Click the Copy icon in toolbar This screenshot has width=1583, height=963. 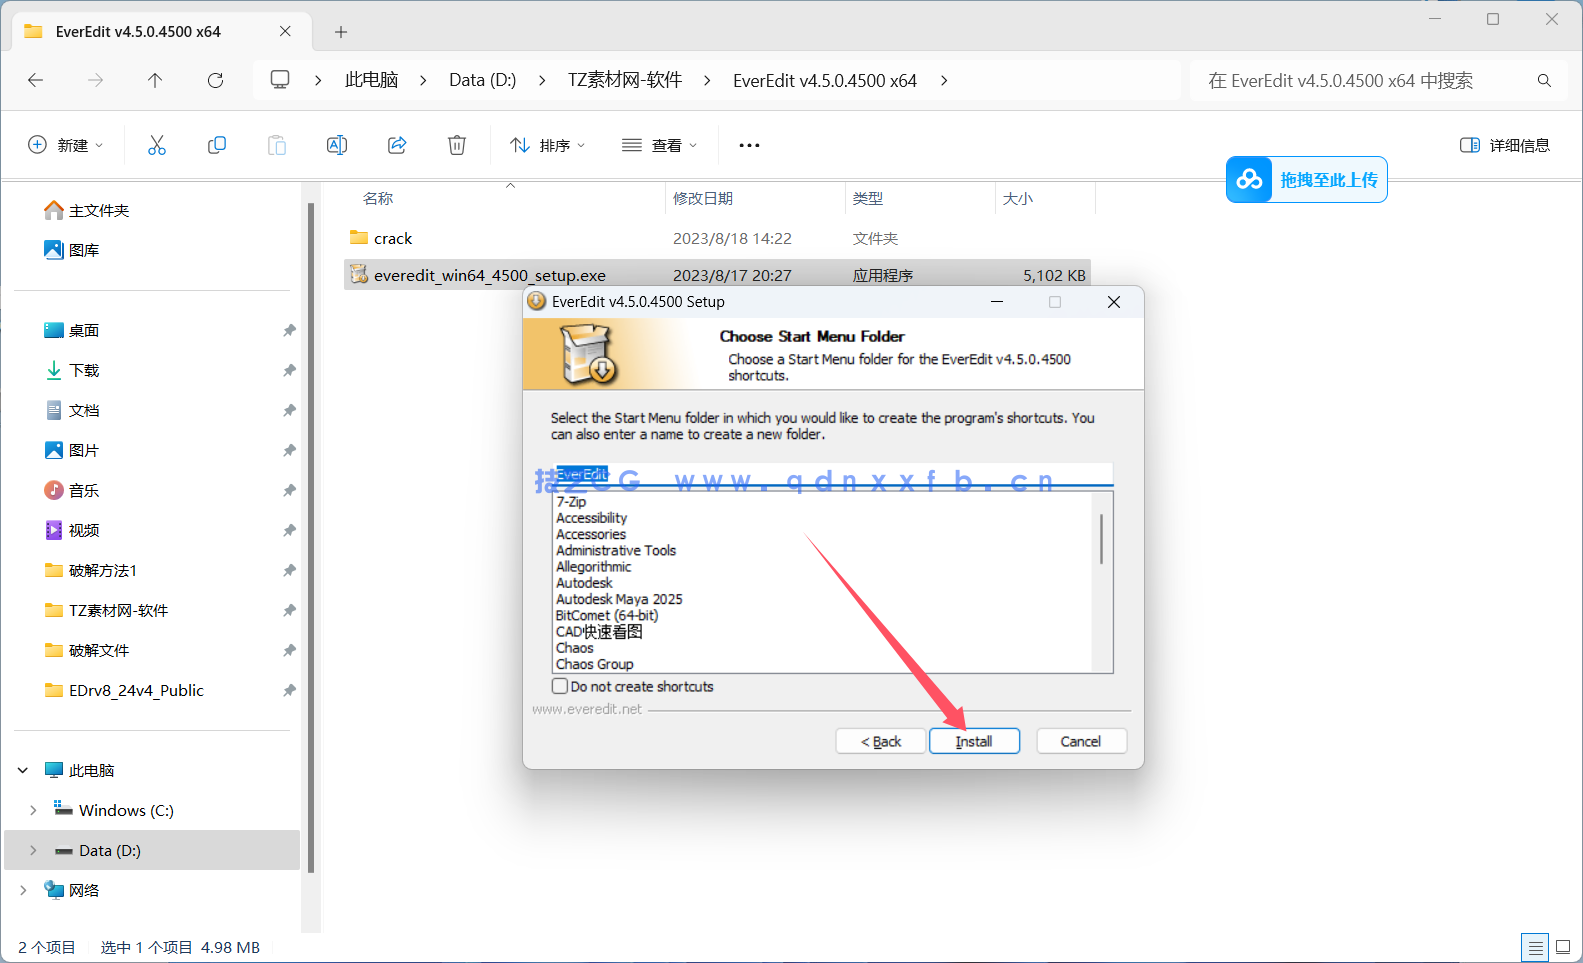pos(217,145)
